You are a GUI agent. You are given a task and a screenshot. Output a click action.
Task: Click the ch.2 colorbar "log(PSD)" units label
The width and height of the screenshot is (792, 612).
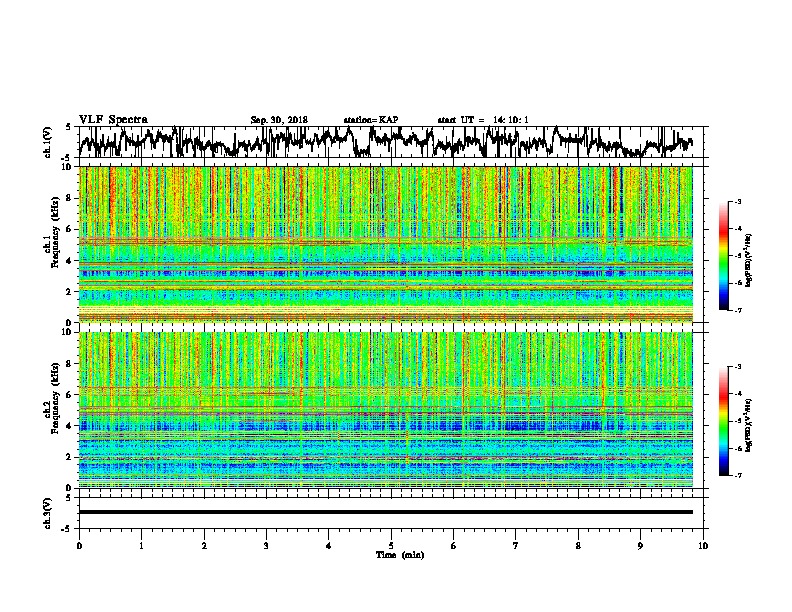(x=749, y=425)
